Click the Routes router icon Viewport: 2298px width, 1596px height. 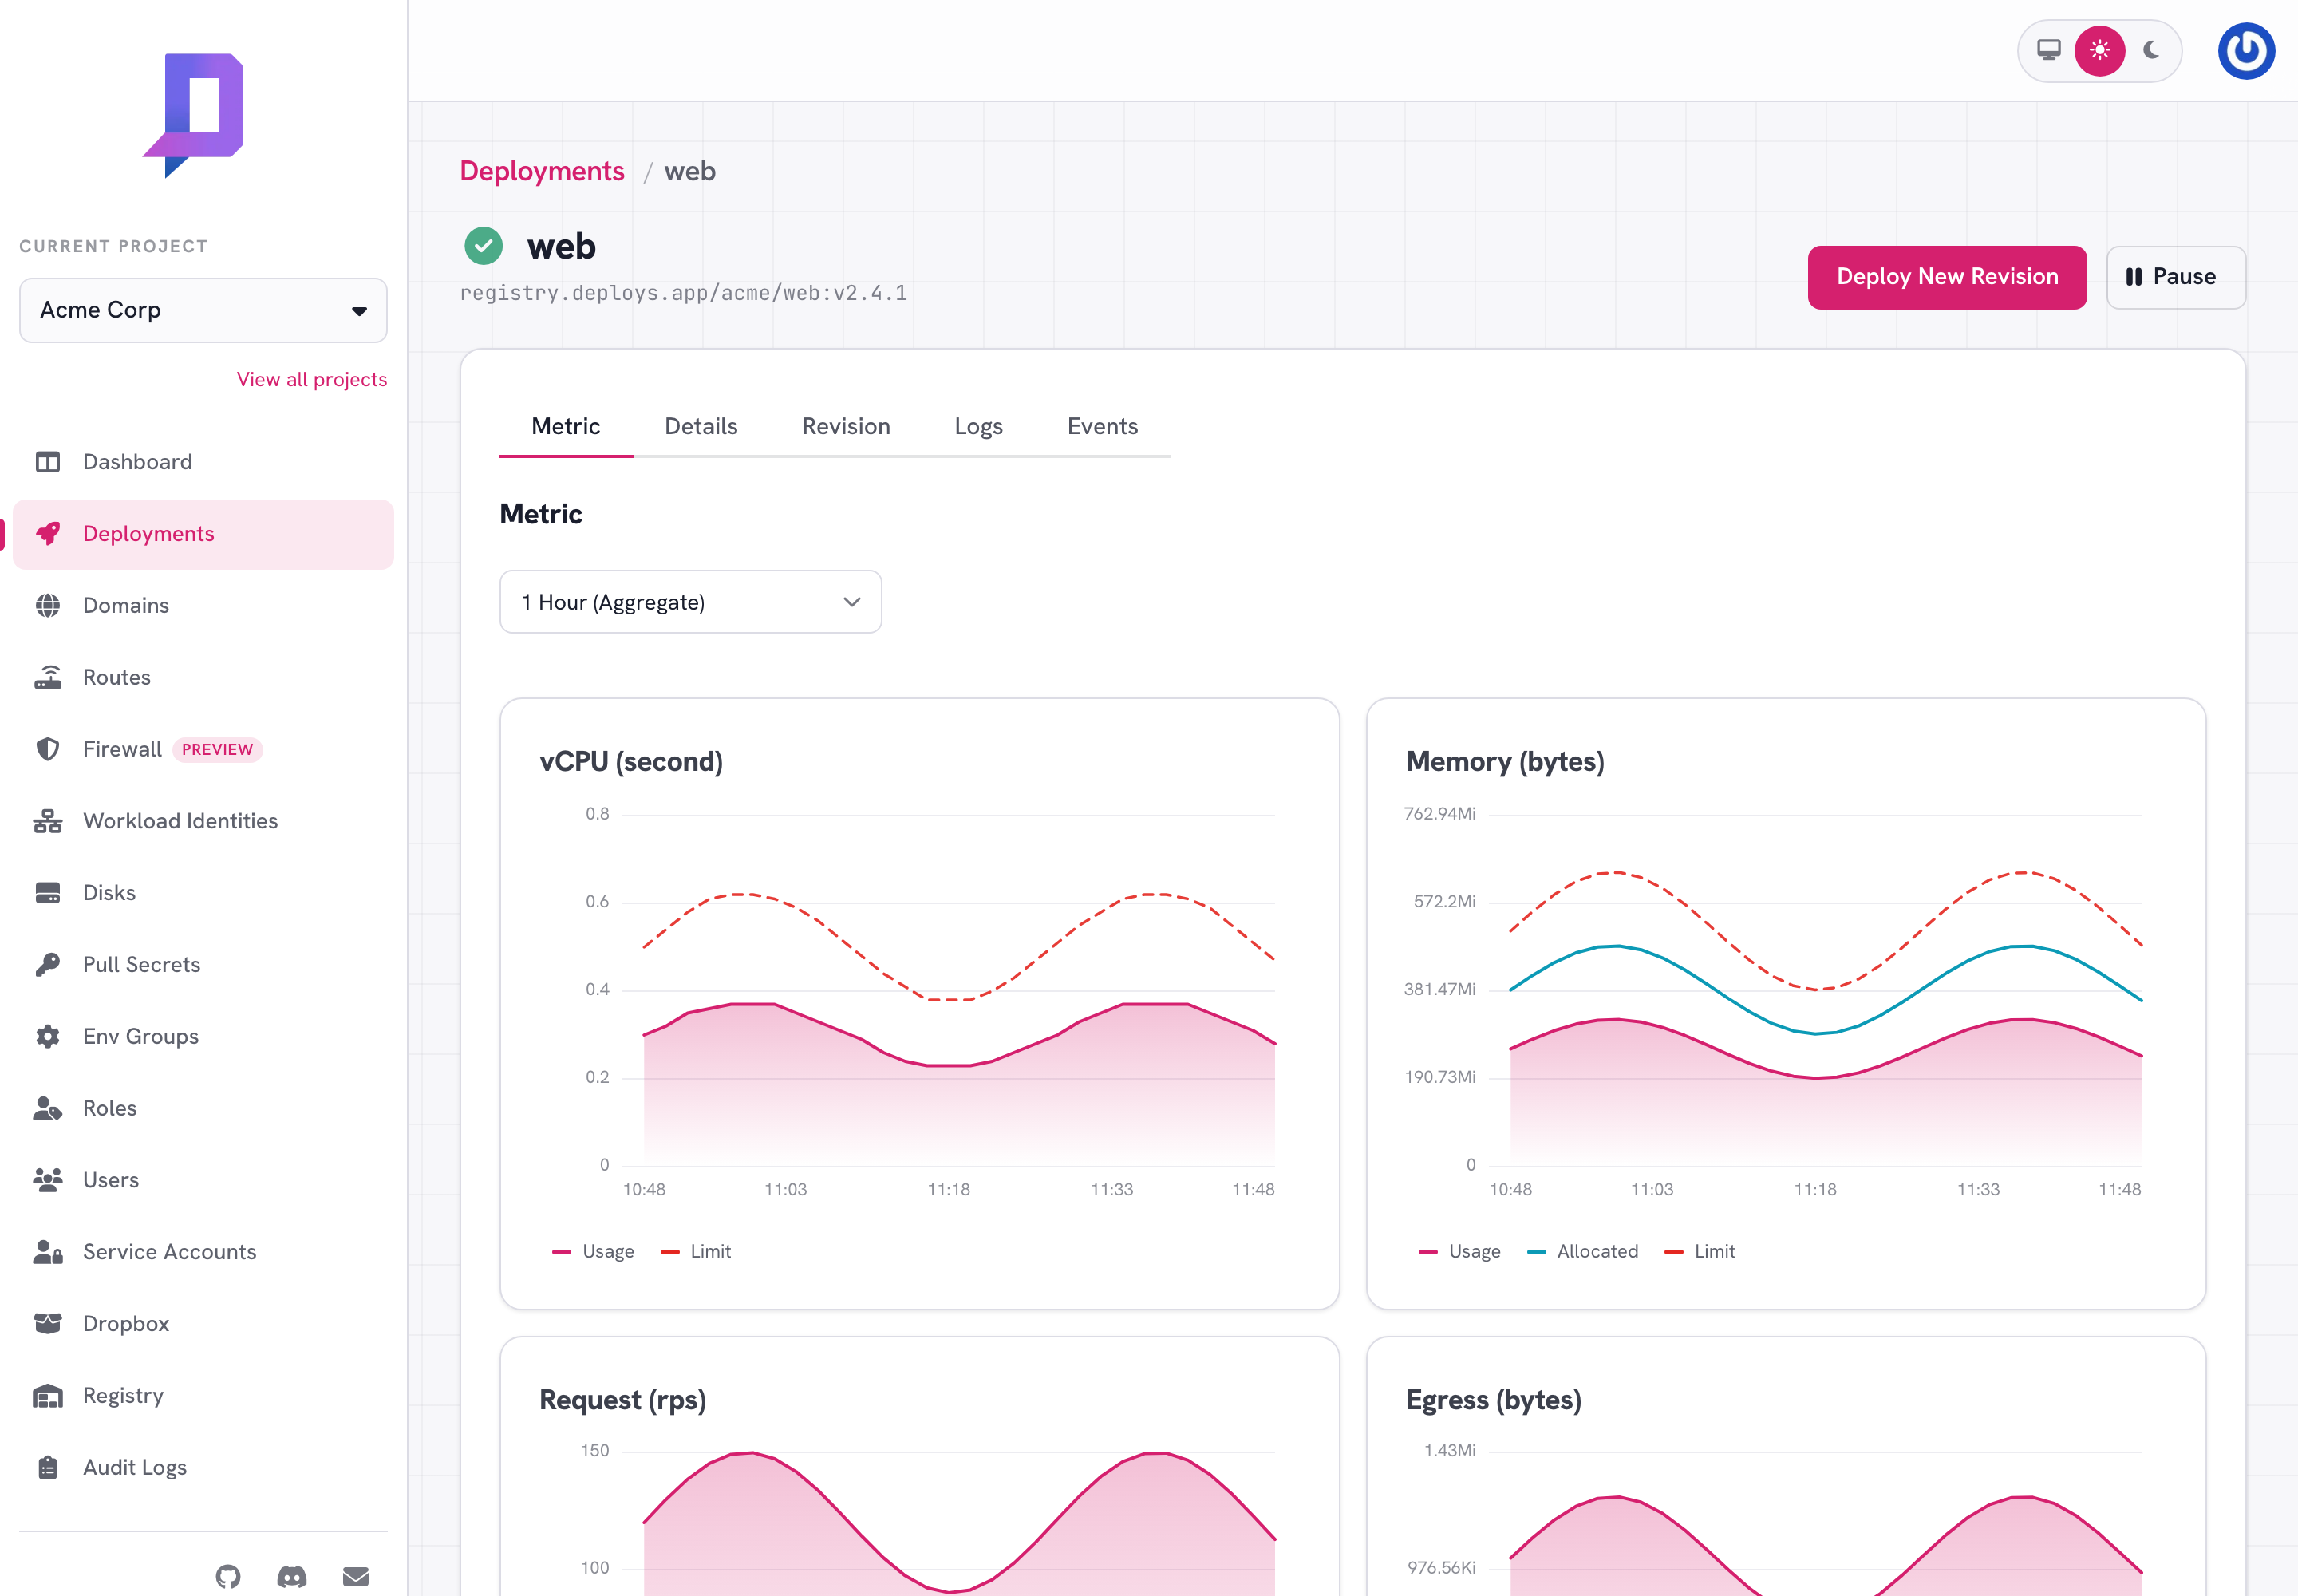tap(48, 677)
